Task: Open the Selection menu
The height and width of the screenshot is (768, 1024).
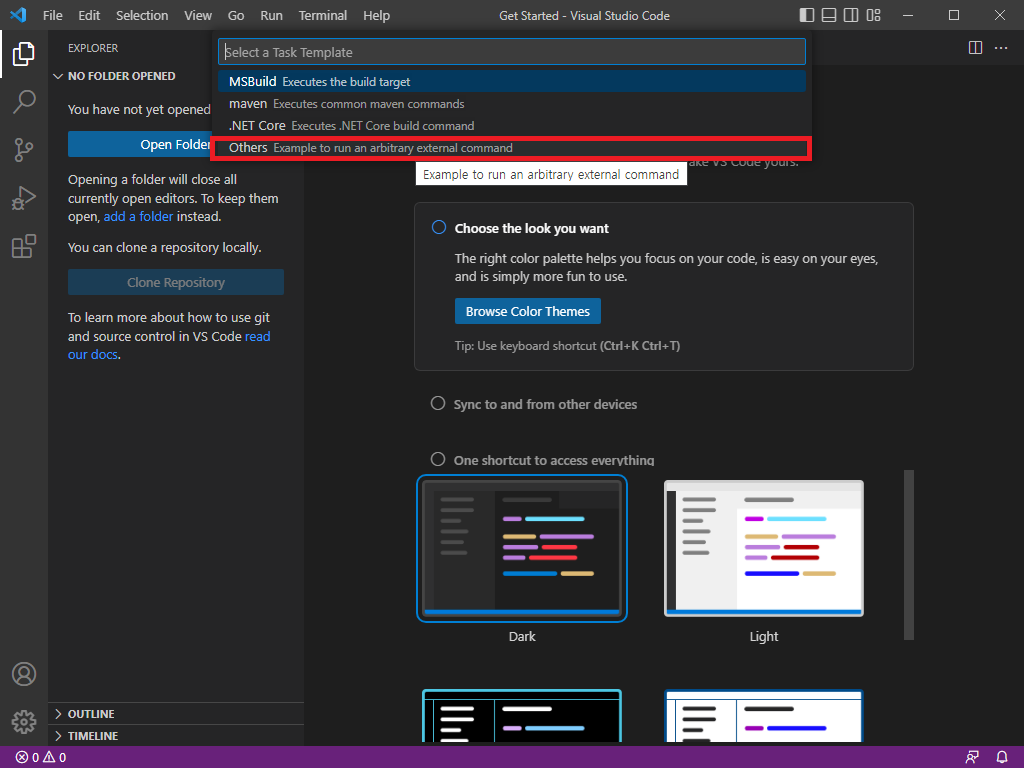Action: (142, 15)
